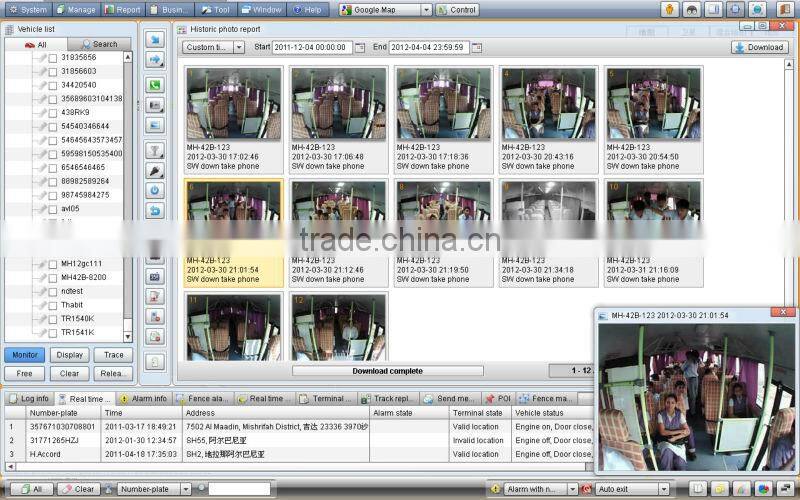Viewport: 800px width, 500px height.
Task: Click the panel layout icon at top right
Action: coord(714,9)
